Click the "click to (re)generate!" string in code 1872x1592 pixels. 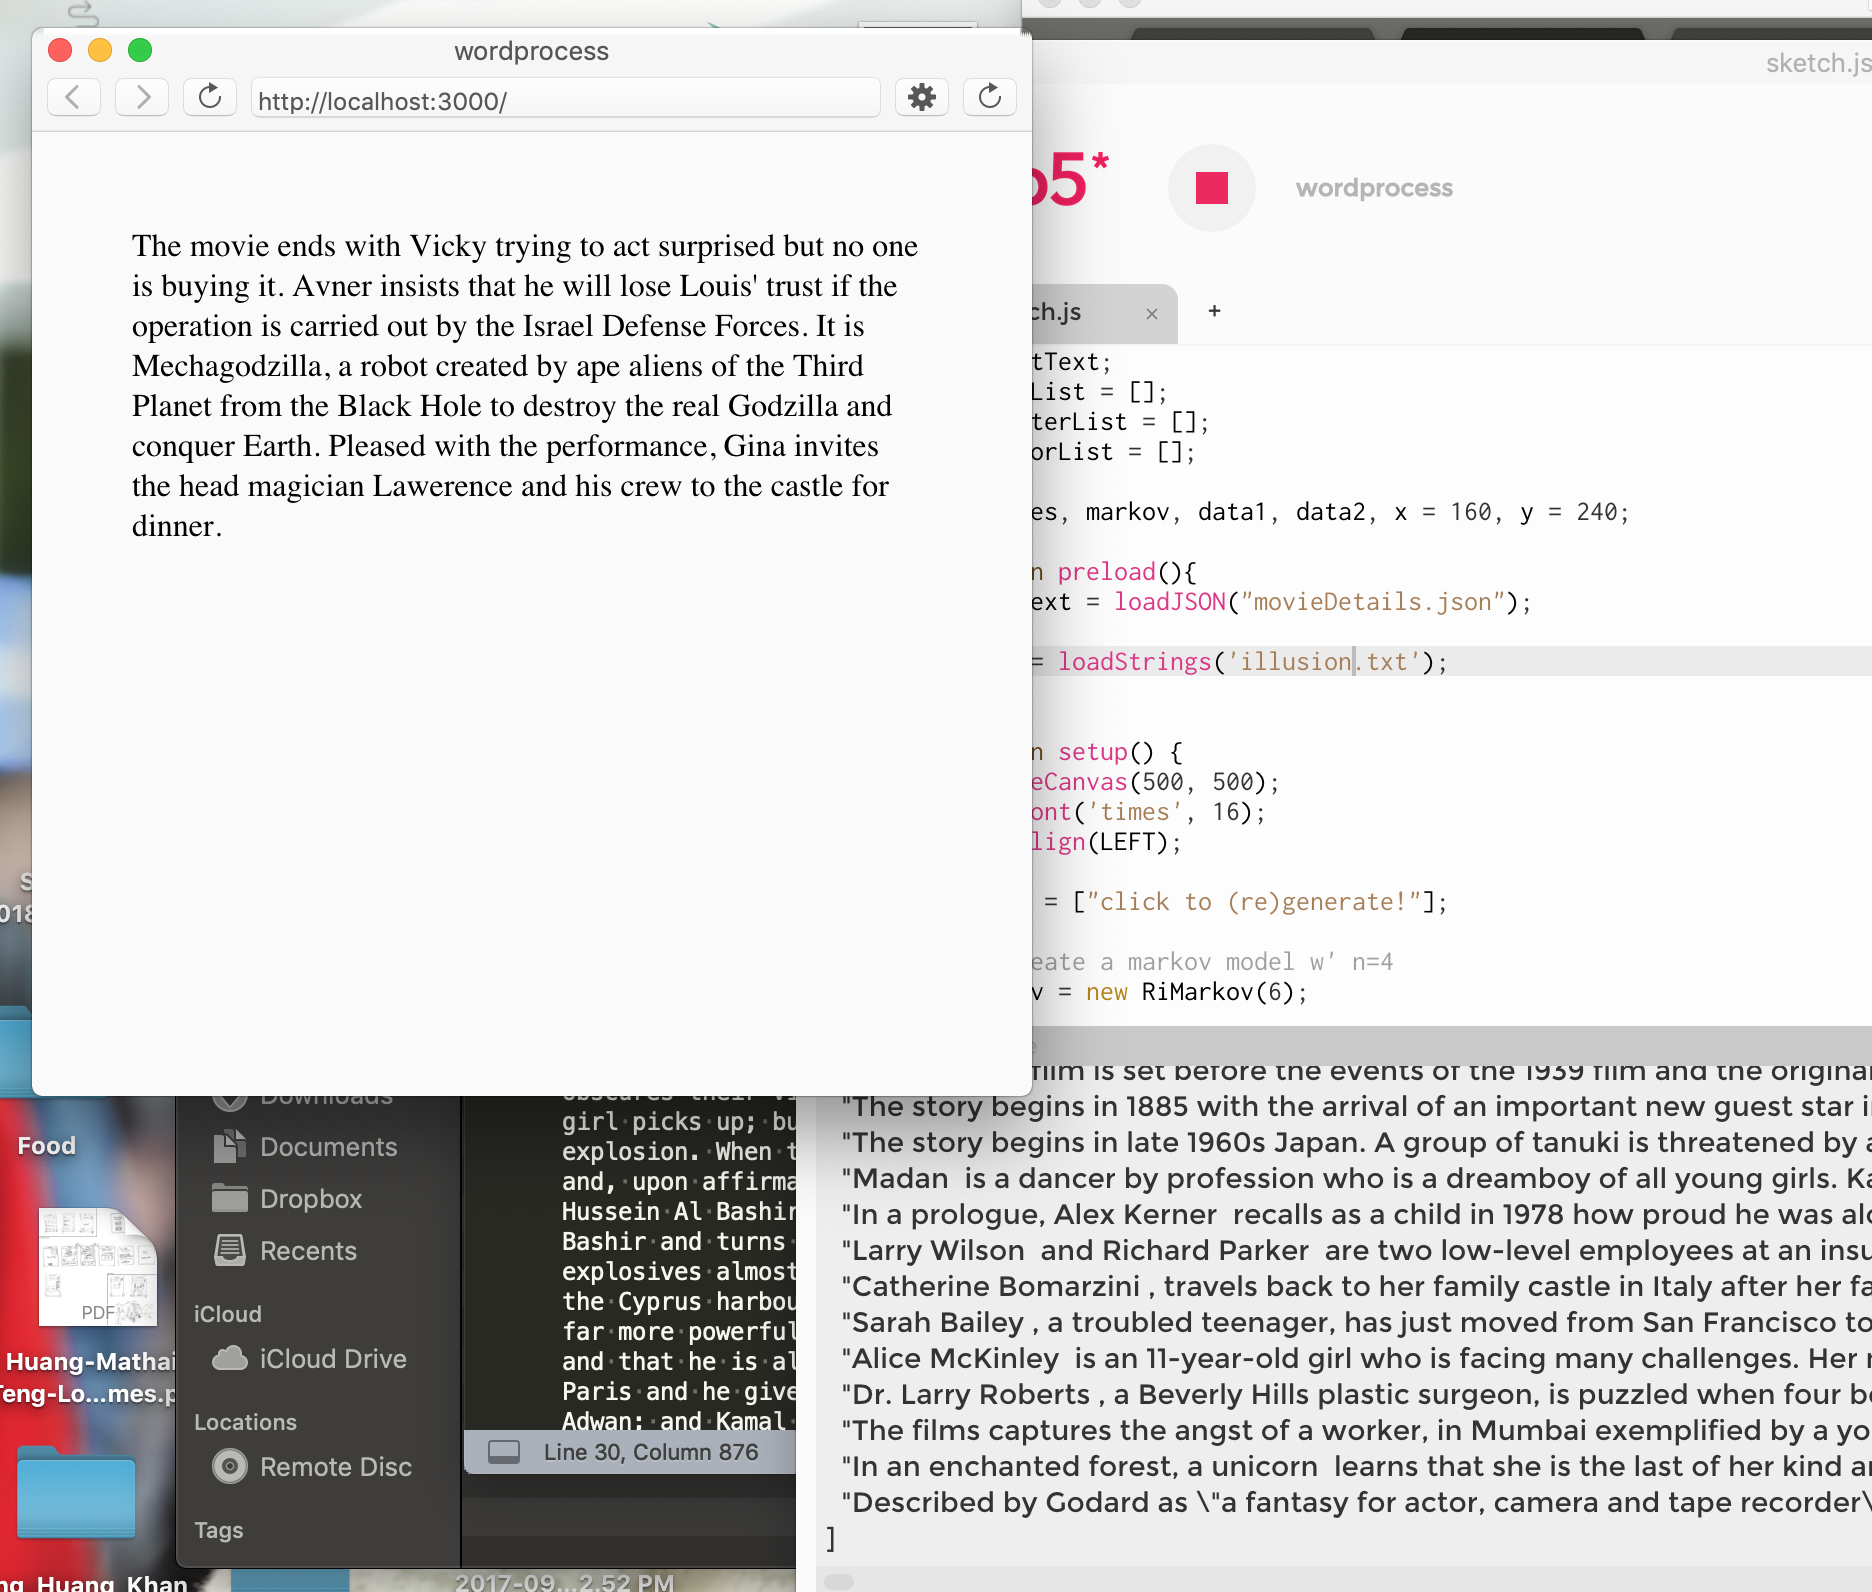click(1254, 902)
